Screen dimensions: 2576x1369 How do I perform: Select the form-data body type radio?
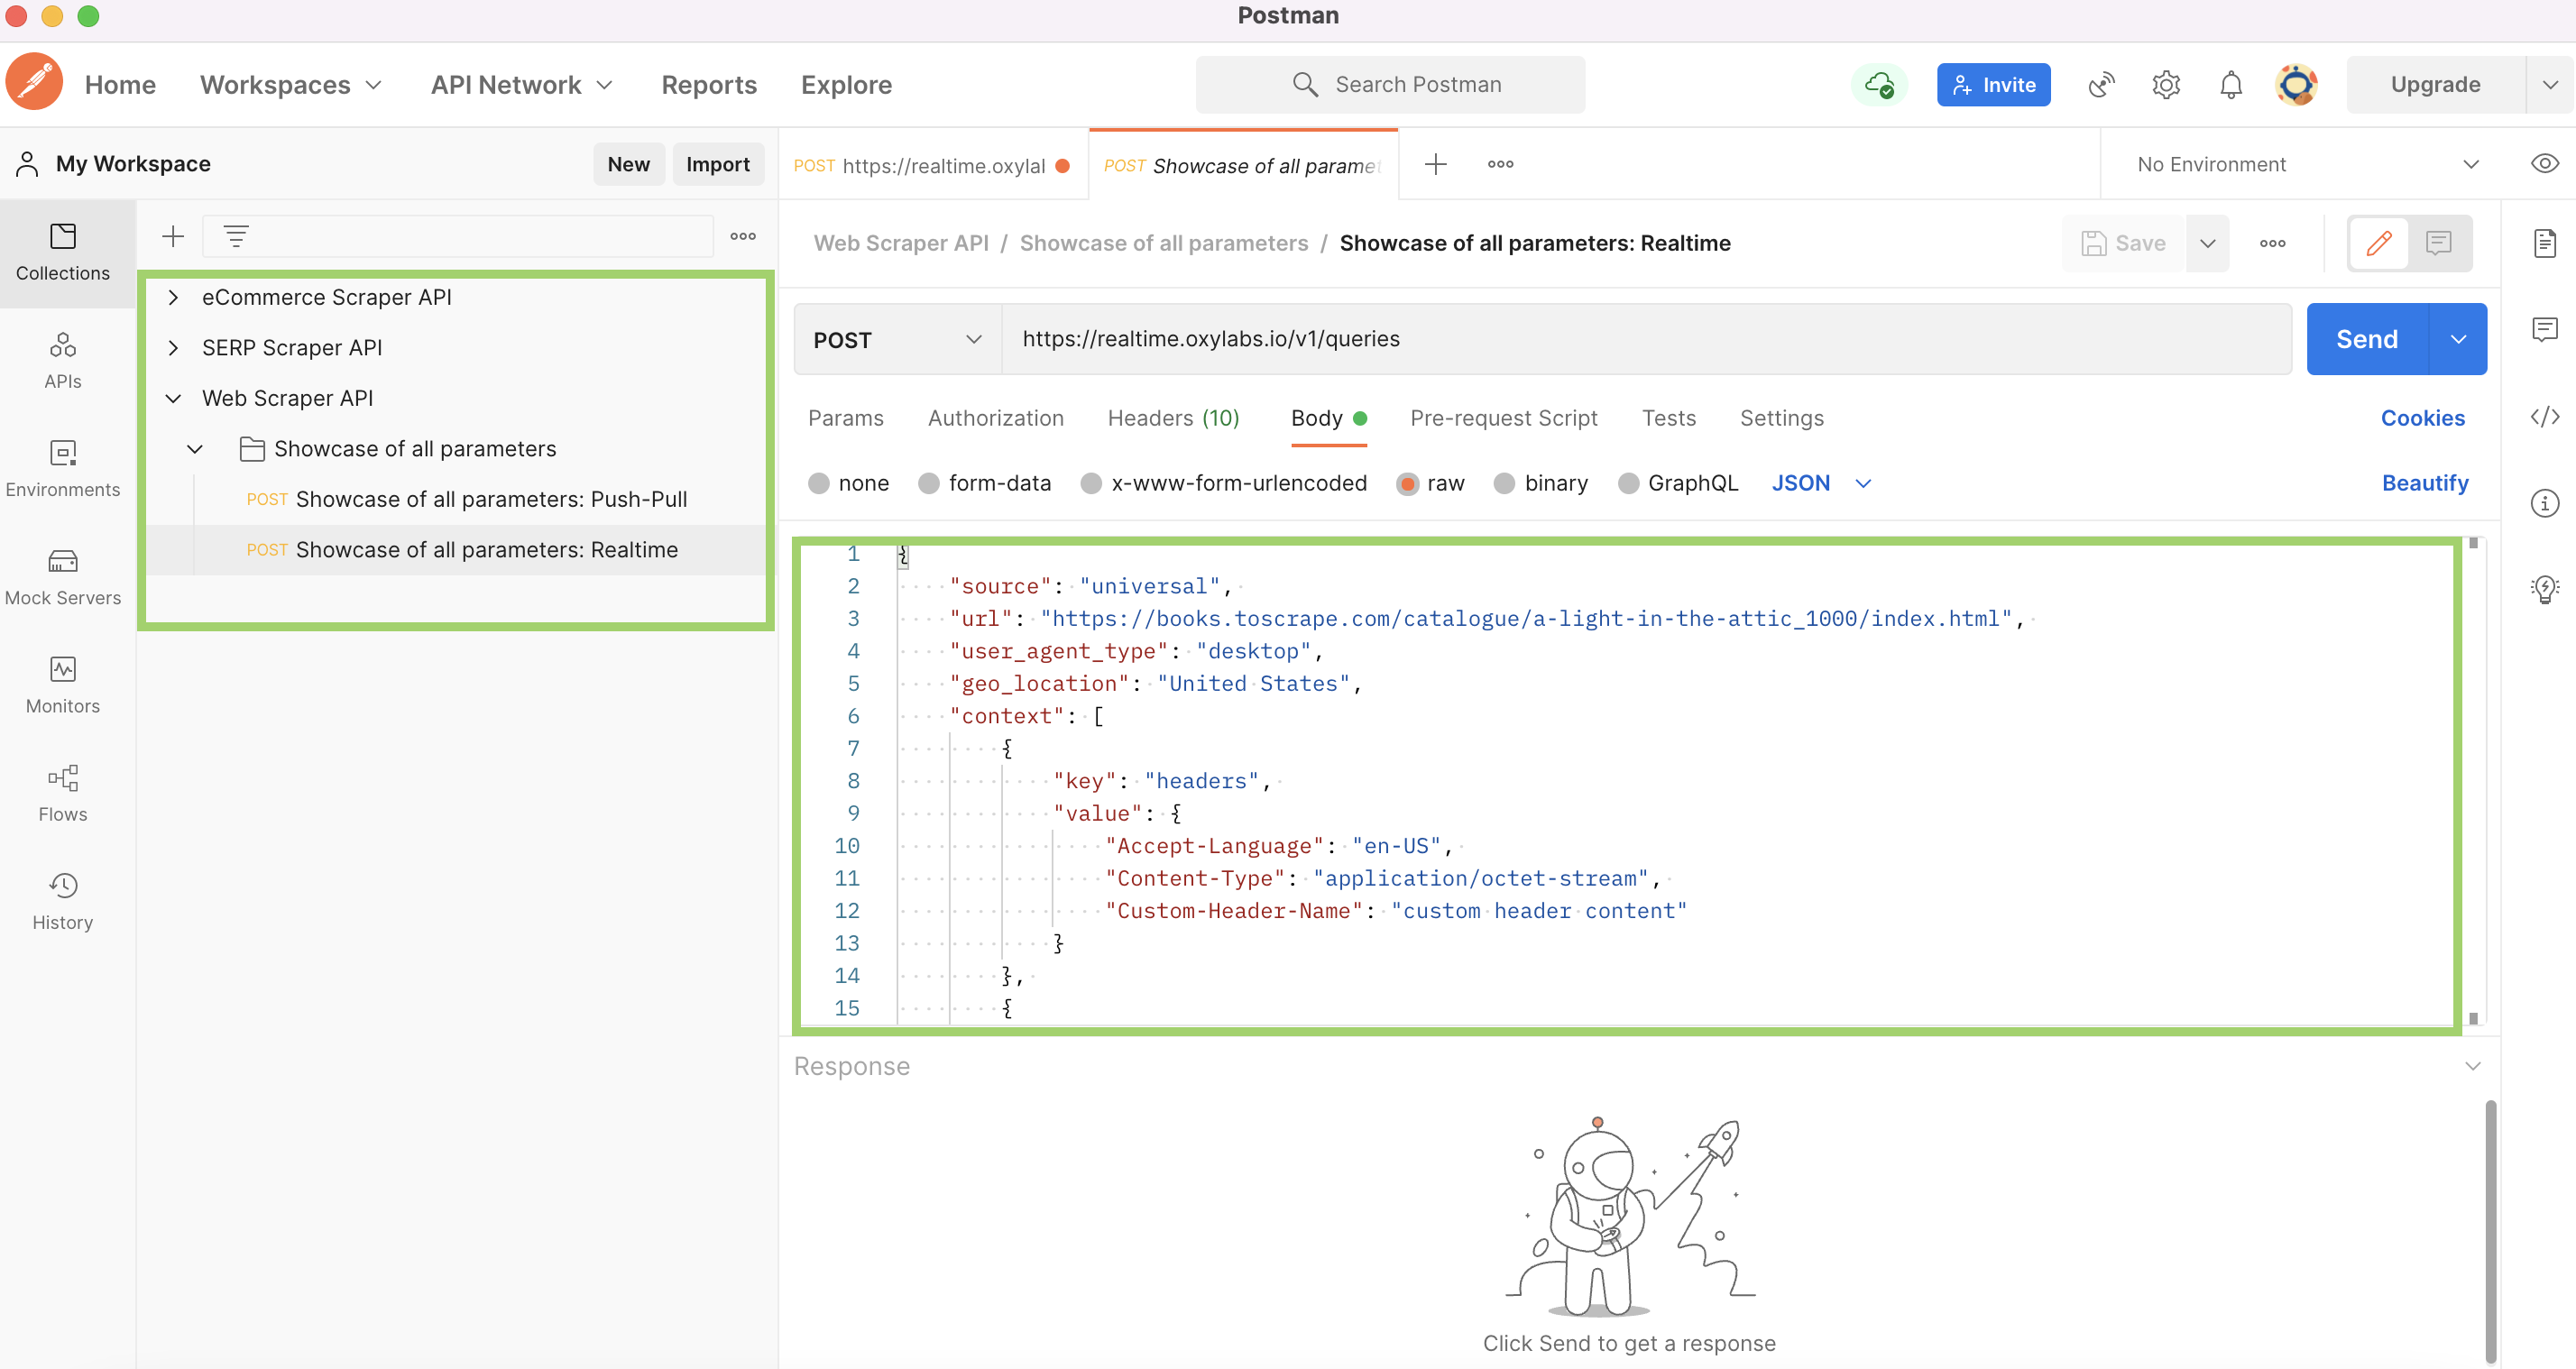pos(929,484)
